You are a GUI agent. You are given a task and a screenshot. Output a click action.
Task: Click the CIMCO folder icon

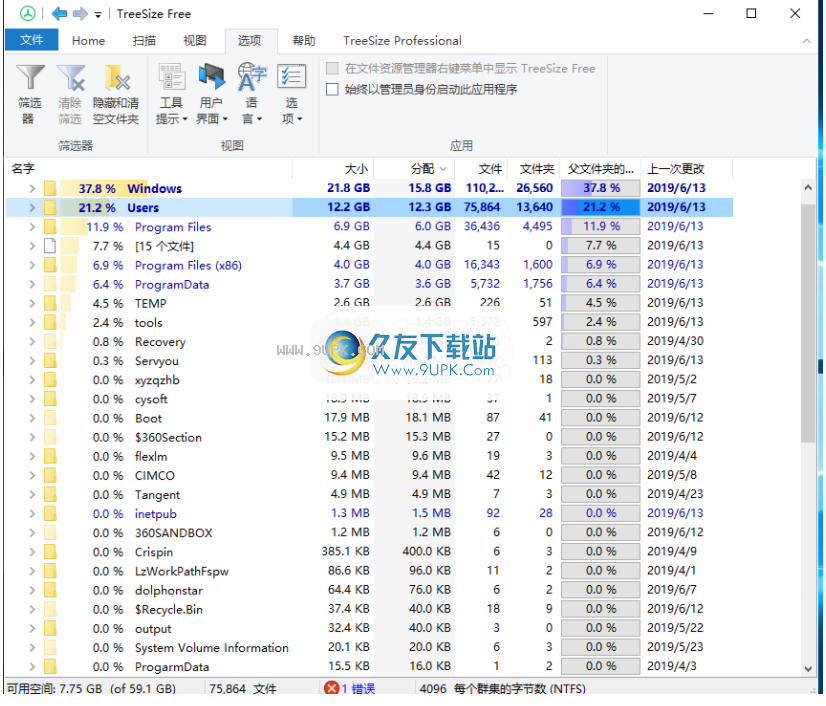50,475
